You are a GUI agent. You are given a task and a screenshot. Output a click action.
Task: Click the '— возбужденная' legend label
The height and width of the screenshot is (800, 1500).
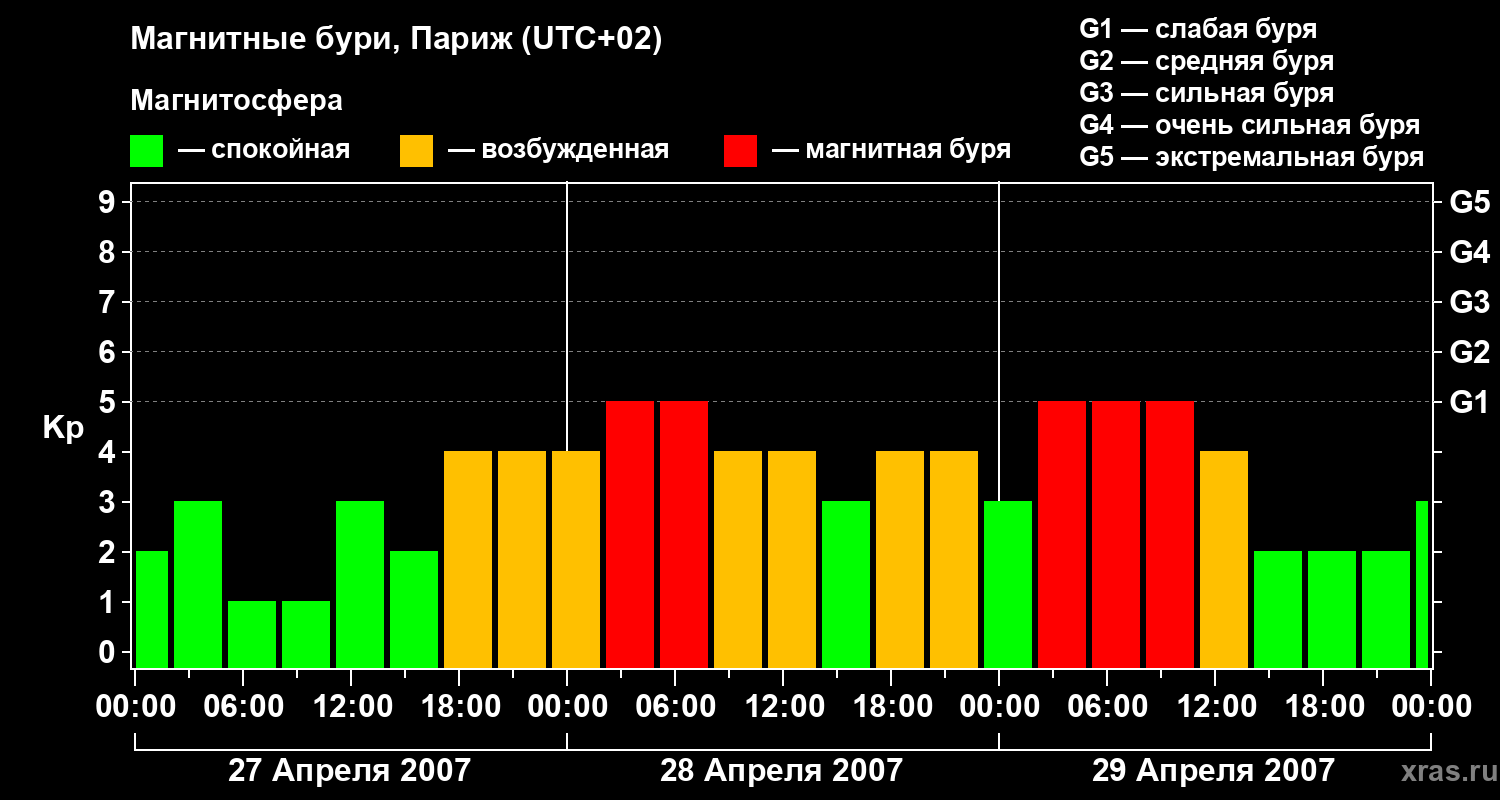(558, 151)
